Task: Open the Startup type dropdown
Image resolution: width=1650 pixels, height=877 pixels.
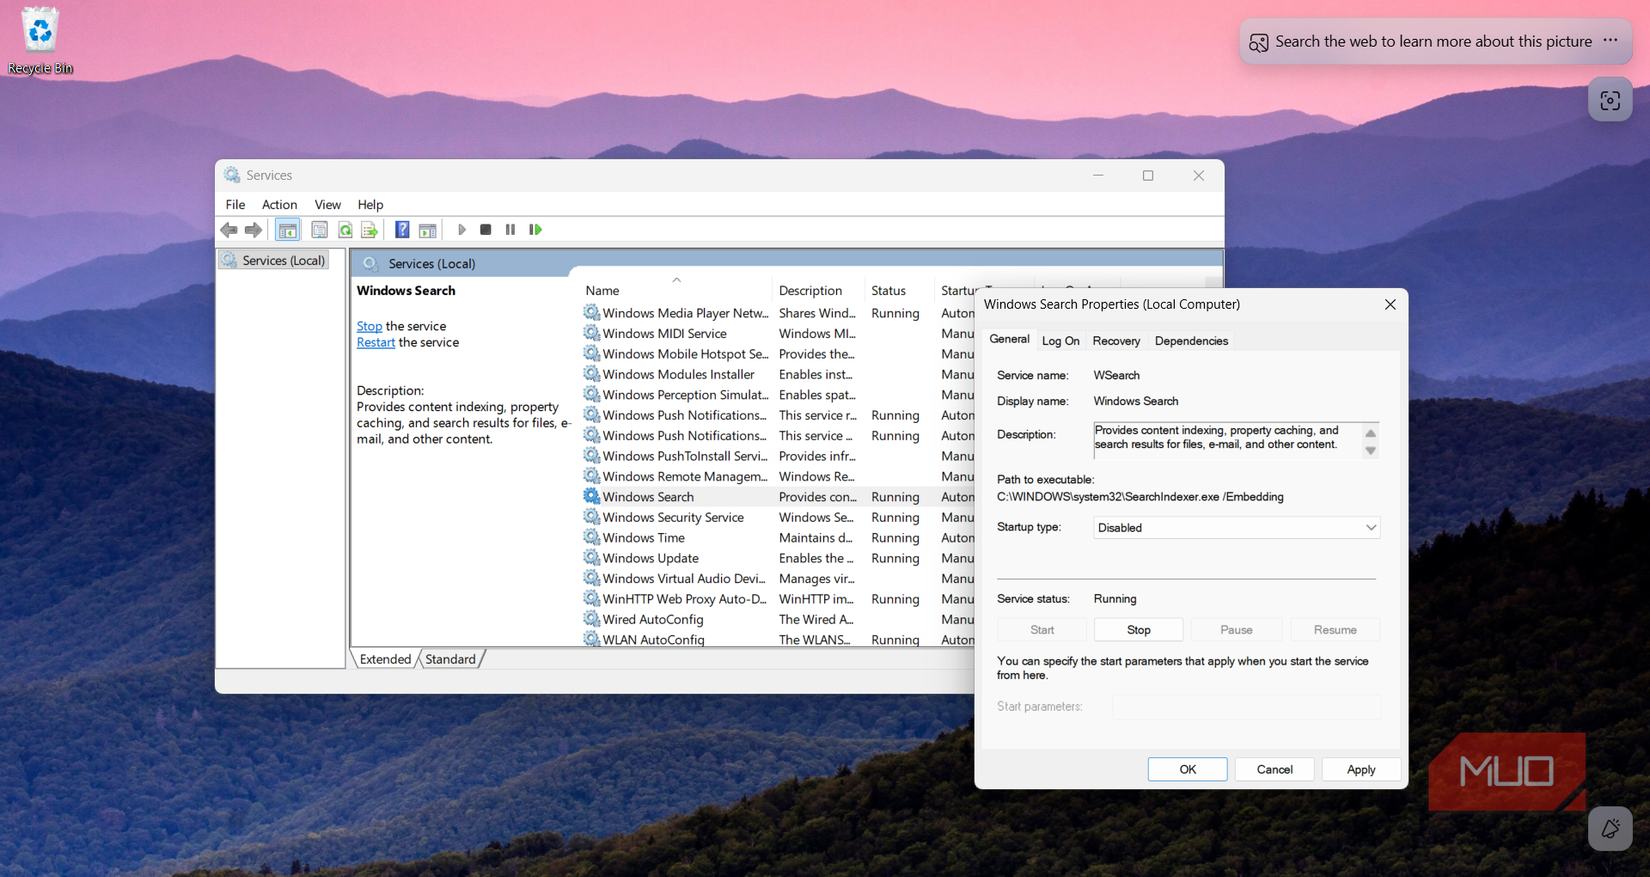Action: coord(1236,527)
